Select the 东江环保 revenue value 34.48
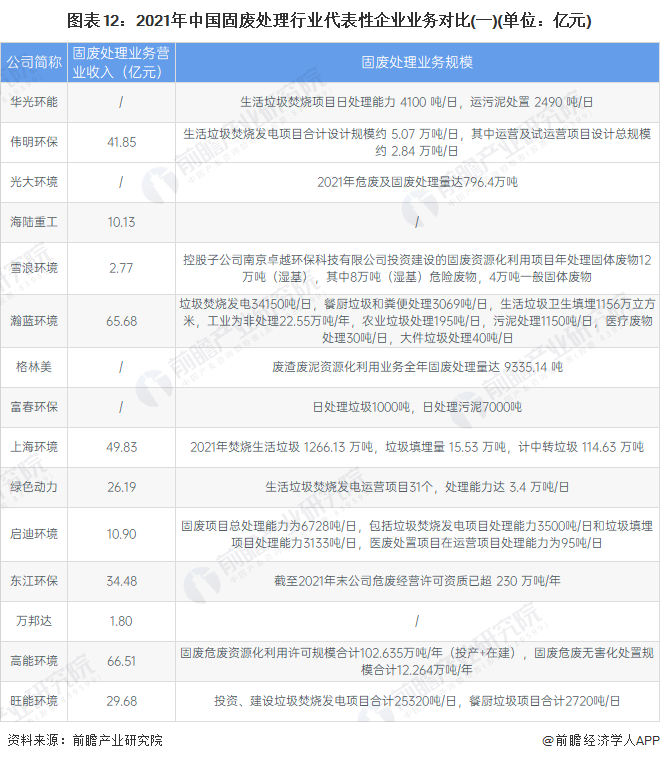Screen dimensions: 660x761 tap(120, 580)
